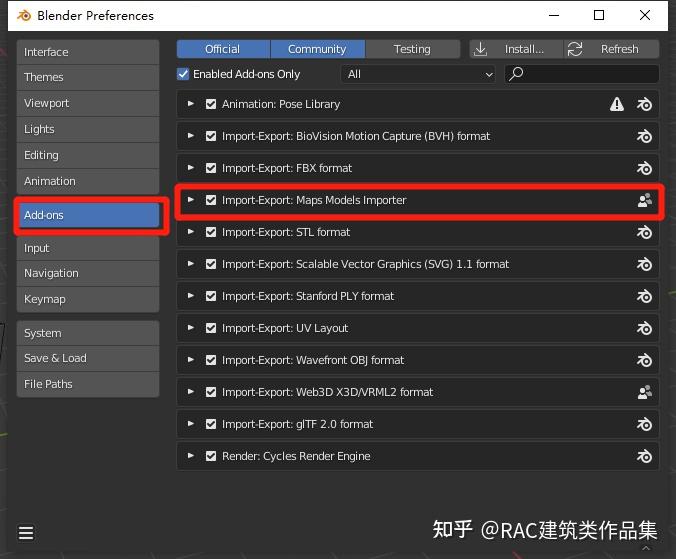
Task: Uncheck the Wavefront OBJ format add-on
Action: pos(211,360)
